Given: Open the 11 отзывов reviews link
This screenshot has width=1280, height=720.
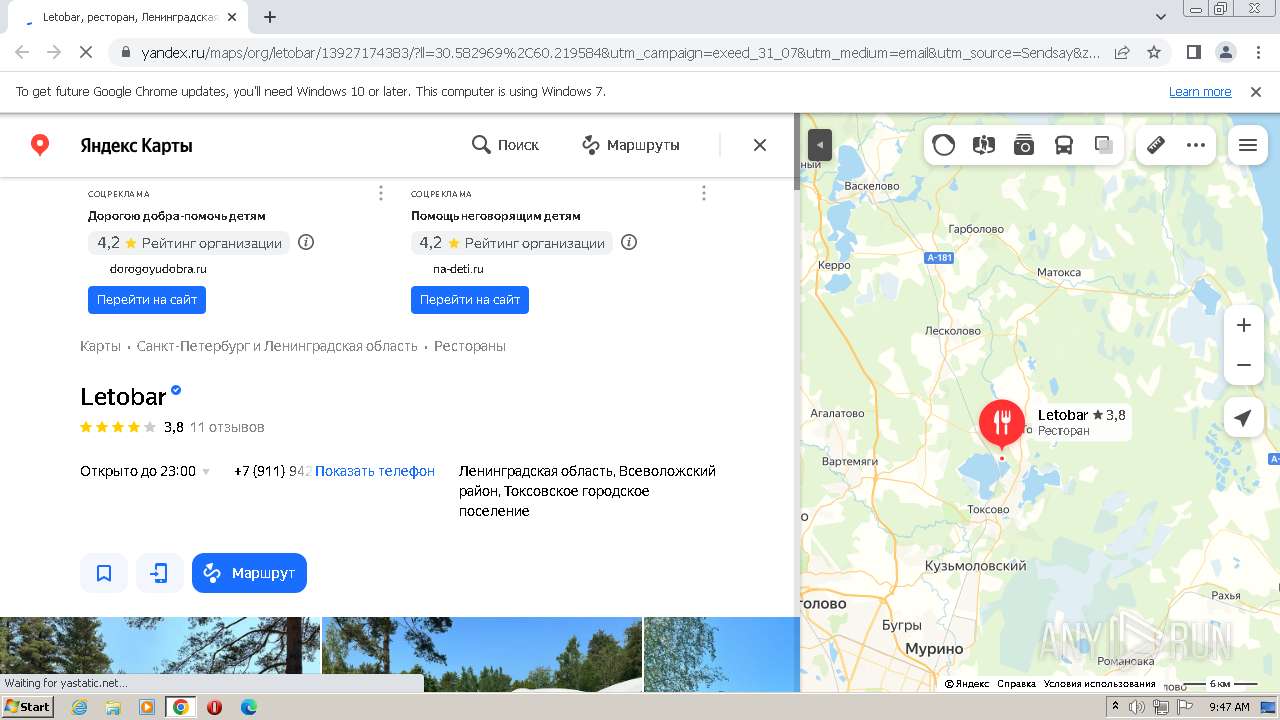Looking at the screenshot, I should tap(227, 427).
